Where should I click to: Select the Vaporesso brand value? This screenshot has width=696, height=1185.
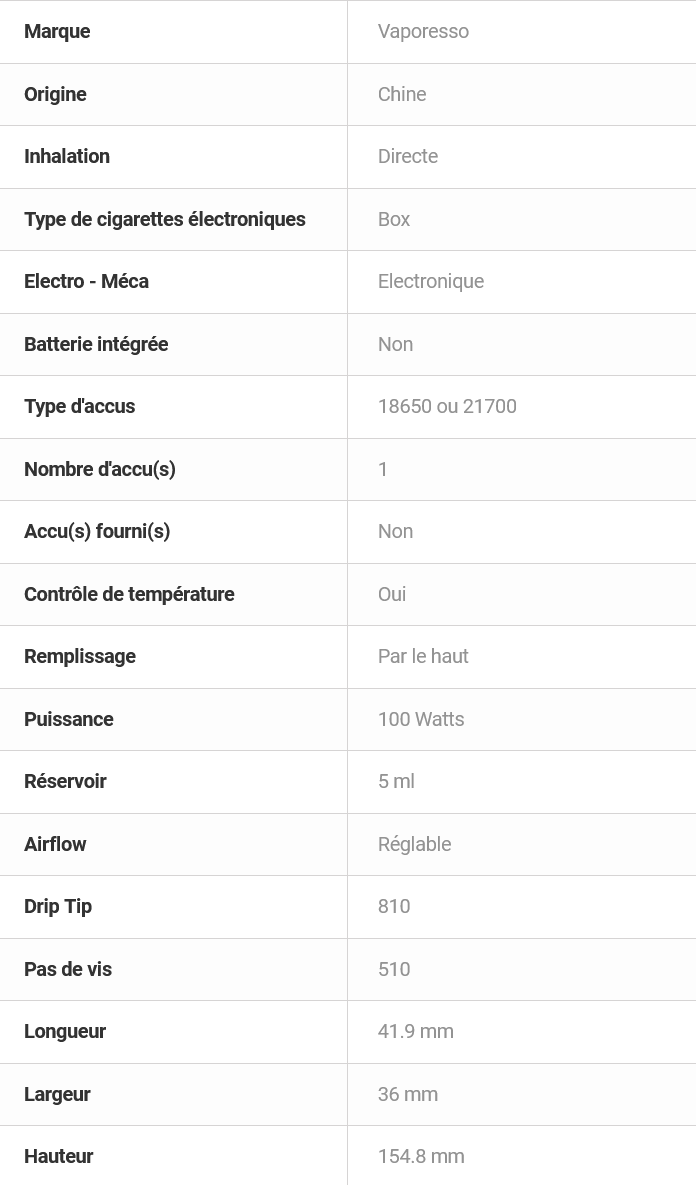pos(423,31)
